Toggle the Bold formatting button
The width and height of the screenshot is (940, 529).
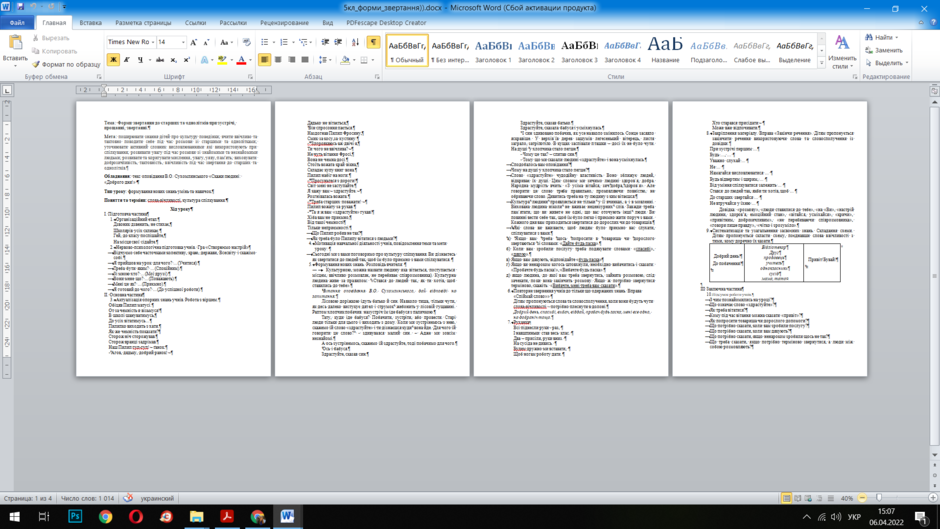[x=113, y=60]
